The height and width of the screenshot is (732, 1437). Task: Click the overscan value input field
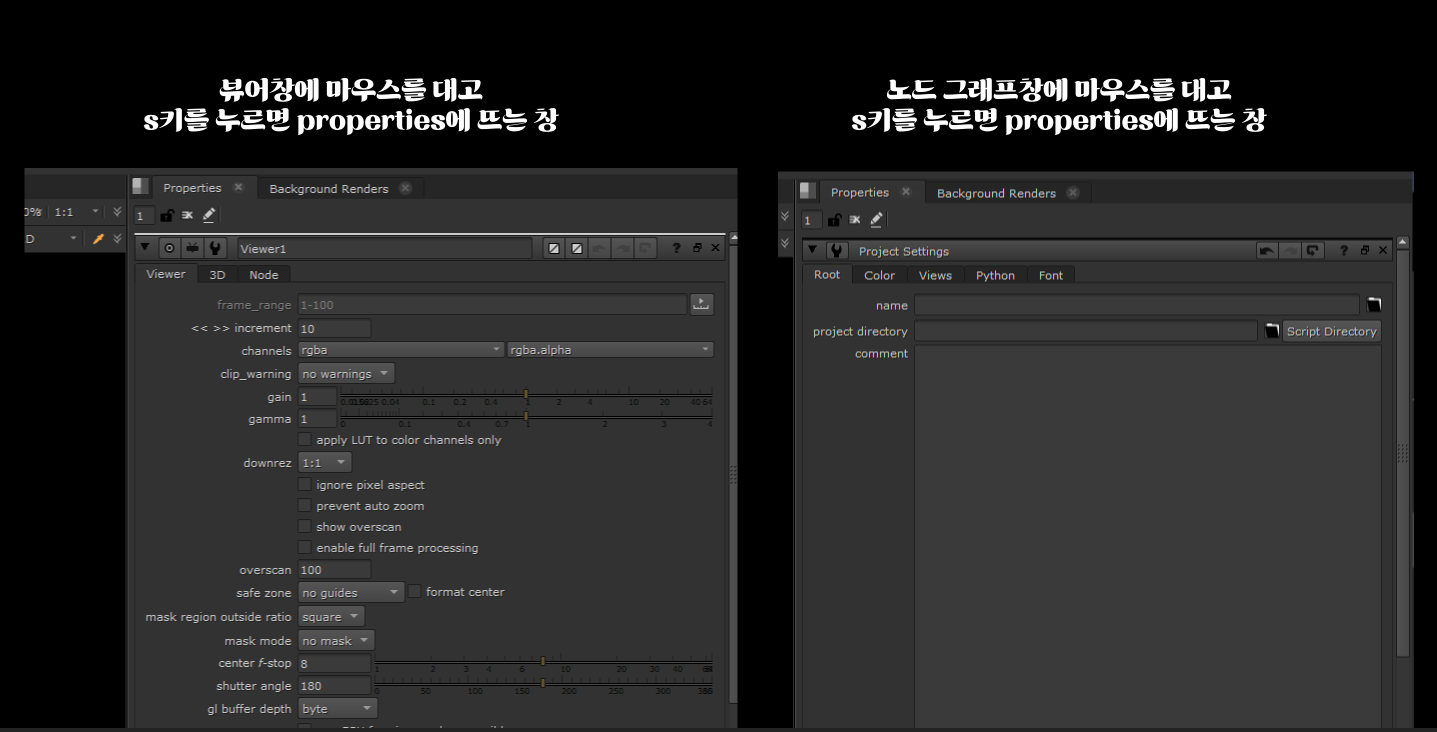pos(334,570)
